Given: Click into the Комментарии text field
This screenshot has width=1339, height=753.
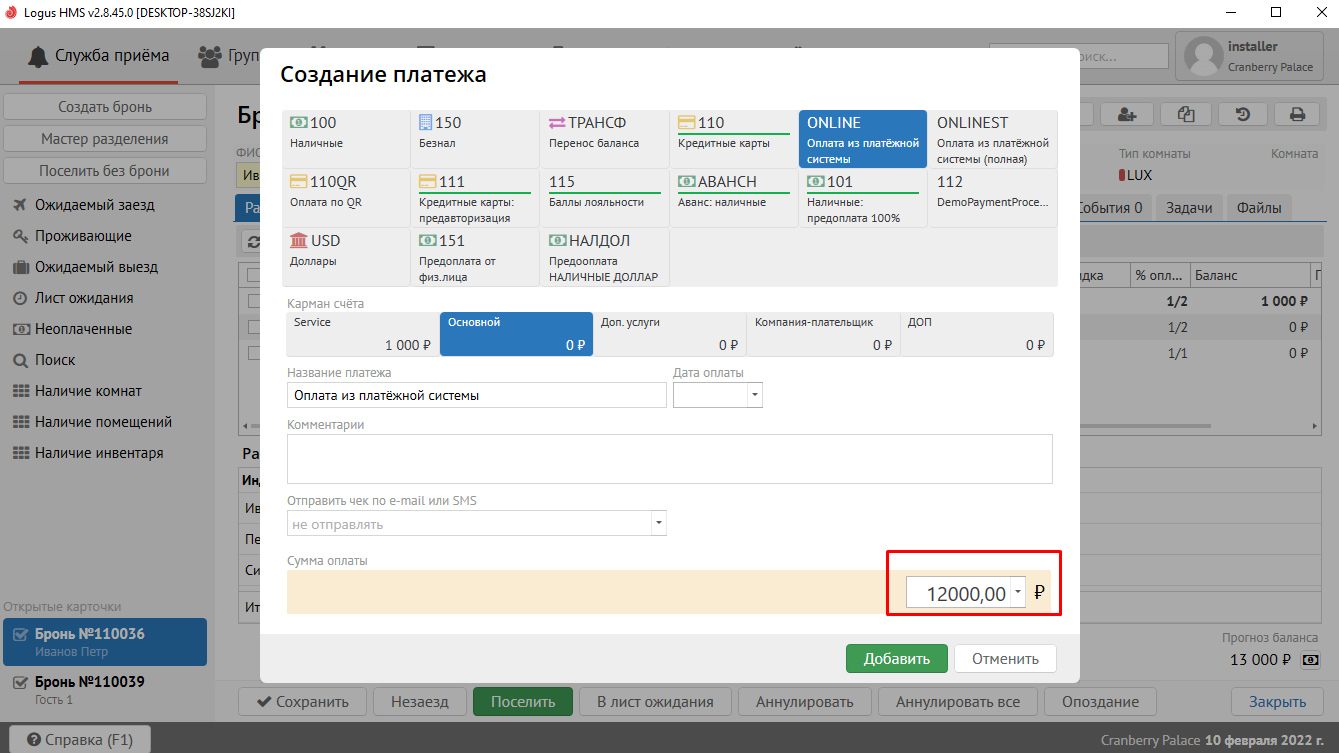Looking at the screenshot, I should (x=669, y=459).
